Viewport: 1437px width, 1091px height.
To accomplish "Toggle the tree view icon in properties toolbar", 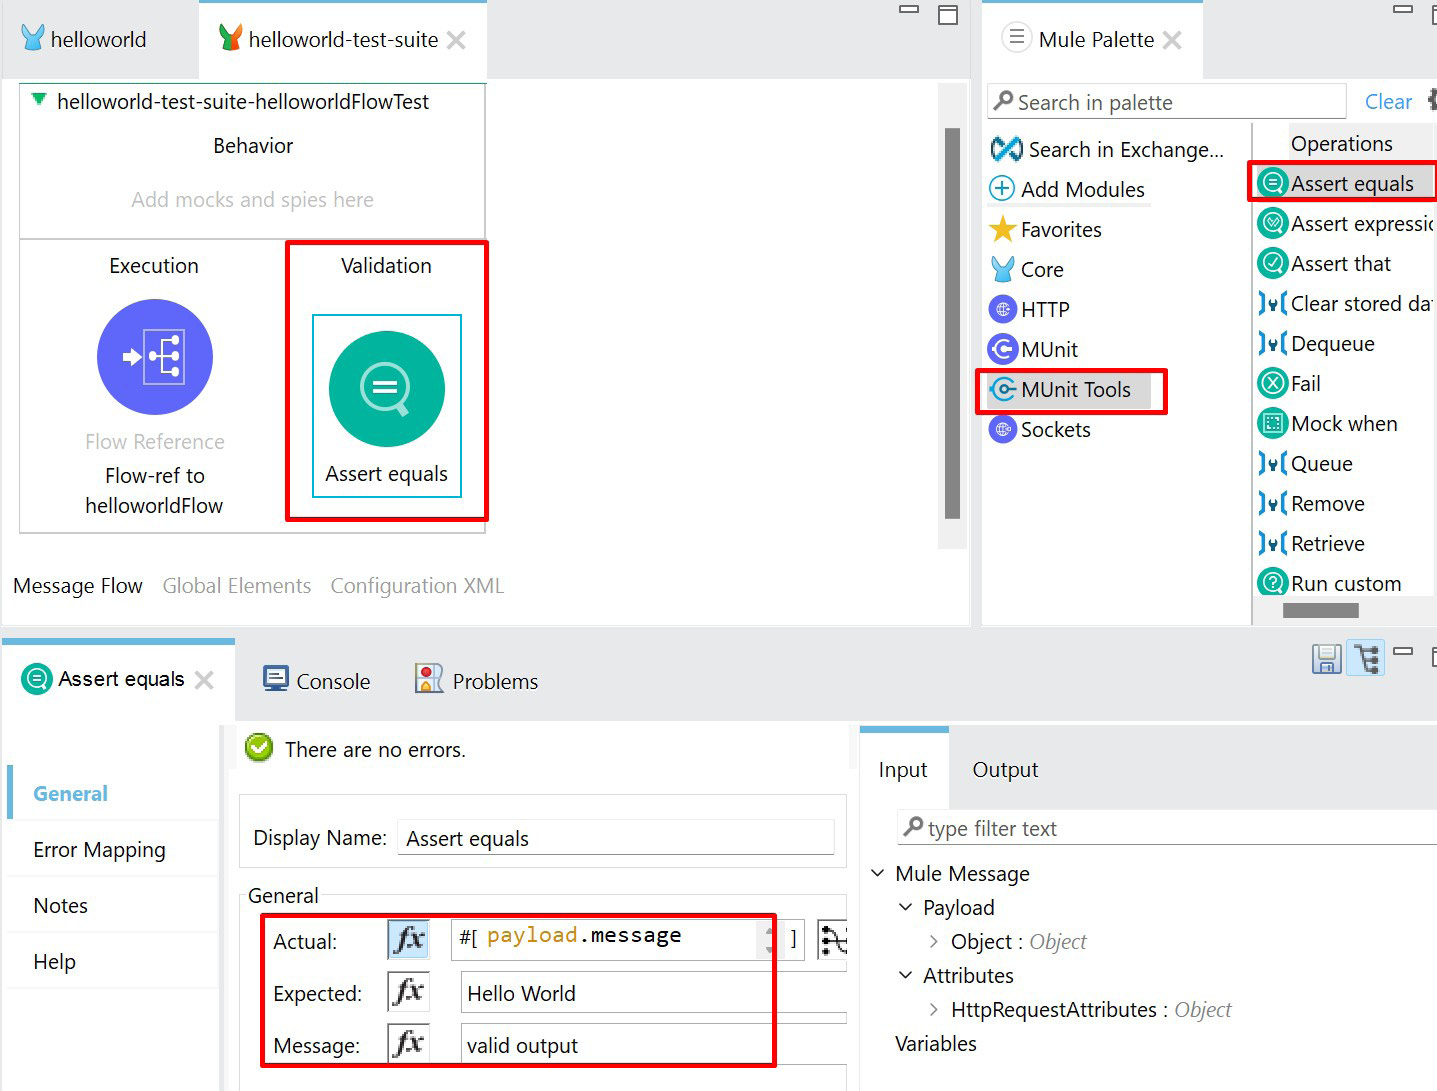I will click(1366, 658).
